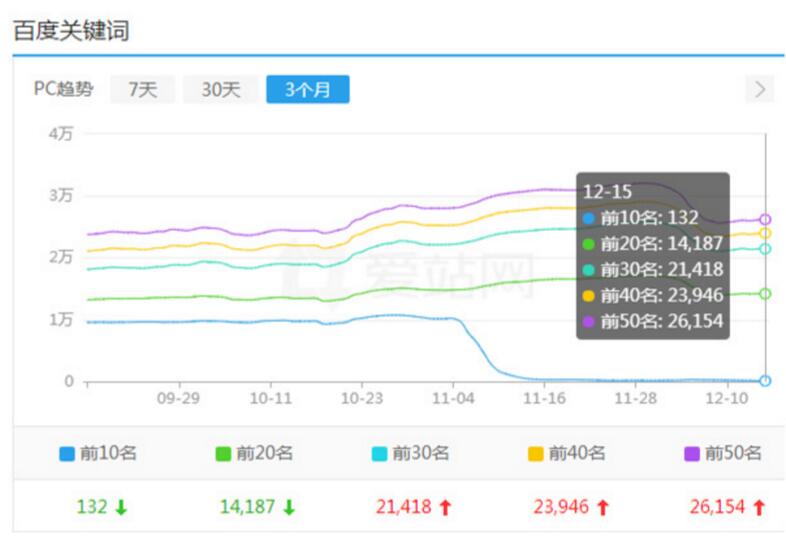This screenshot has width=786, height=537.
Task: Toggle the 前10名 legend series
Action: tap(98, 453)
